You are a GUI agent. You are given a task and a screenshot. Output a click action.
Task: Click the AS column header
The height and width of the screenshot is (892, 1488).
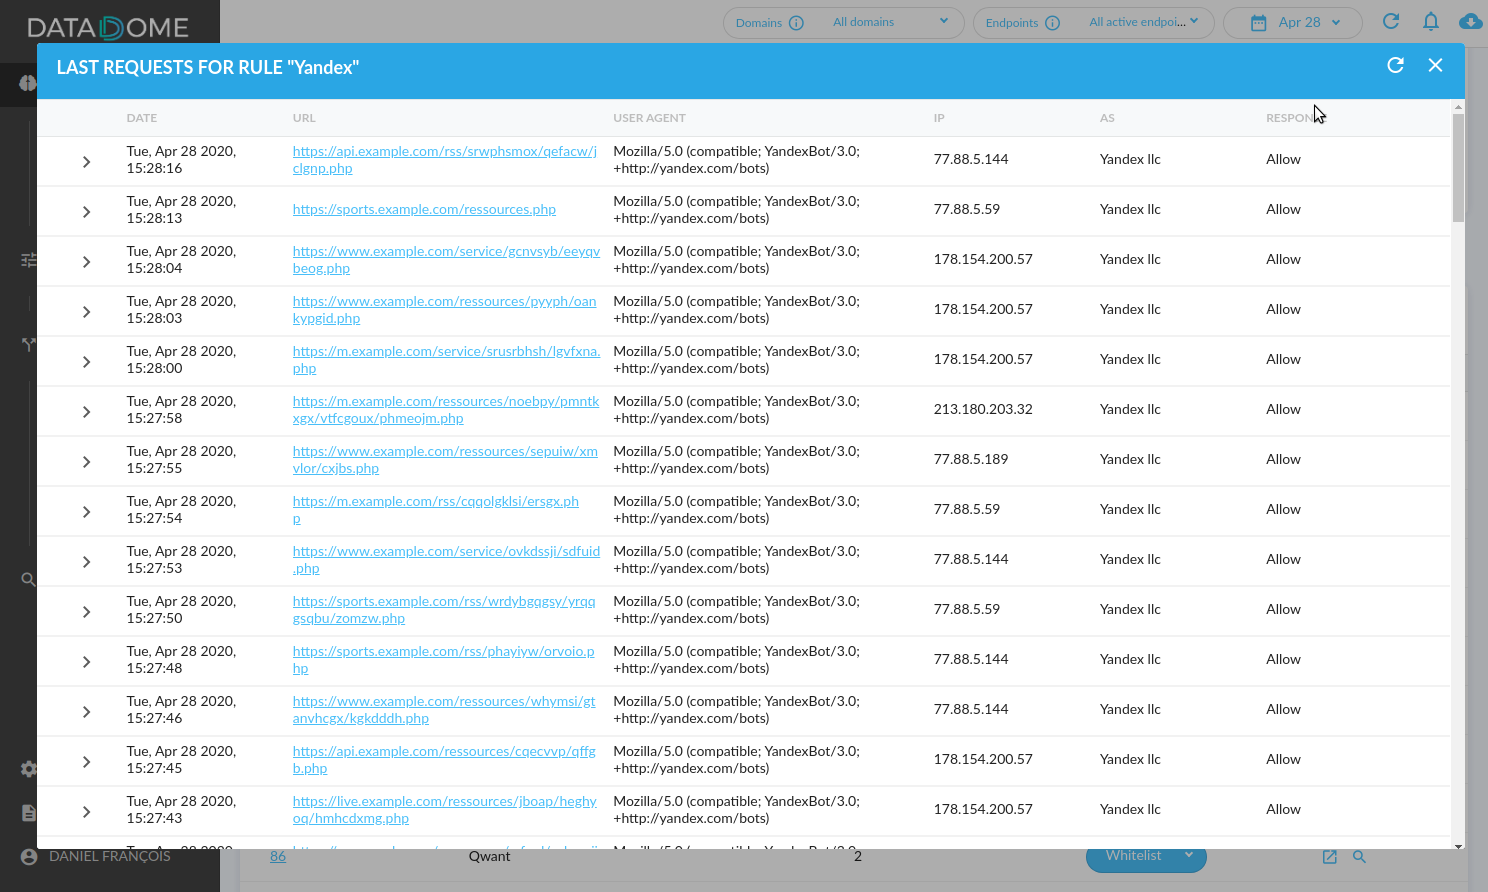tap(1107, 118)
